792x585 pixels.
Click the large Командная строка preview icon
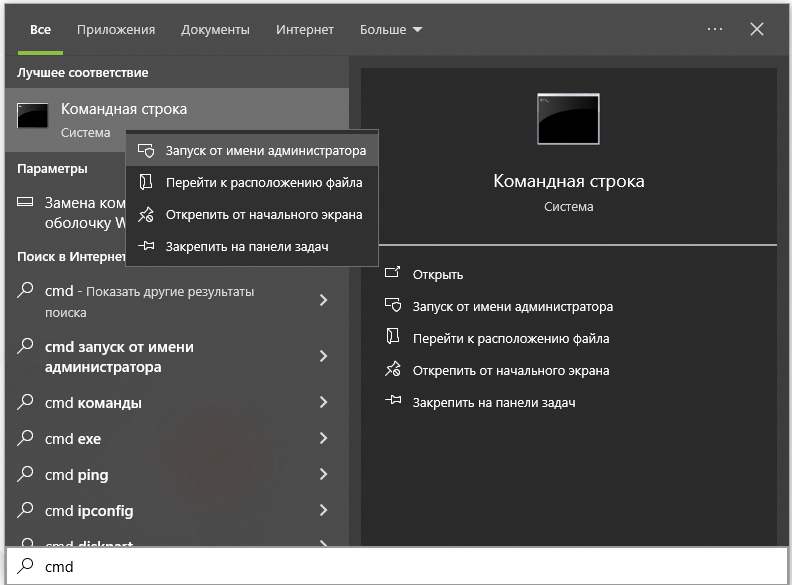(568, 119)
